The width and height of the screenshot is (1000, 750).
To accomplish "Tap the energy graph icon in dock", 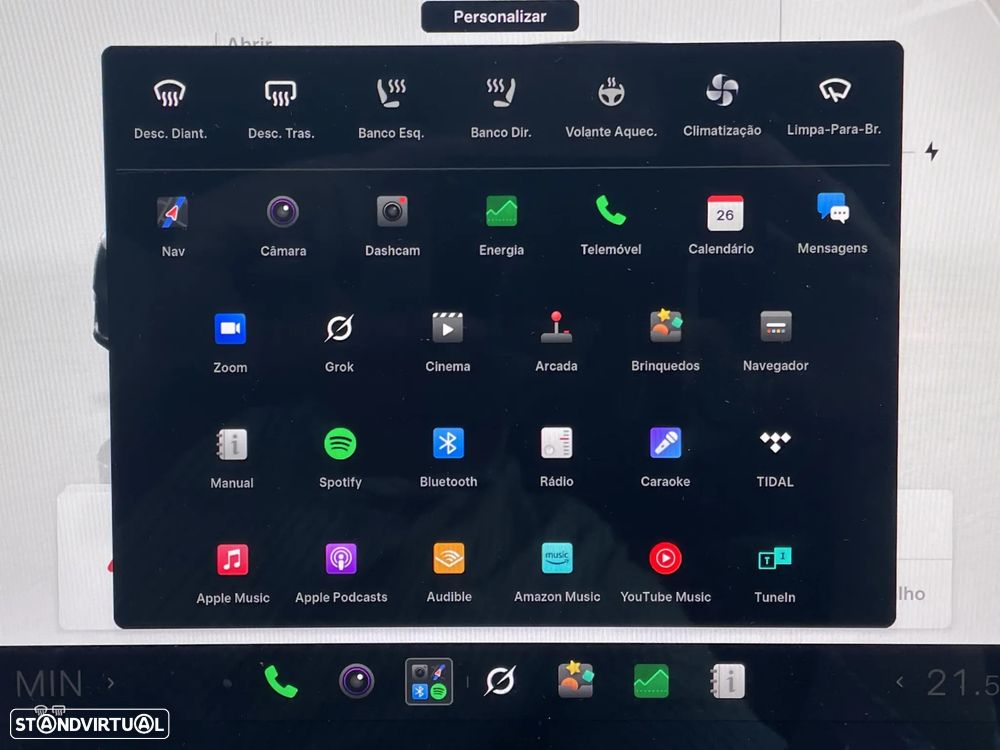I will tap(651, 680).
